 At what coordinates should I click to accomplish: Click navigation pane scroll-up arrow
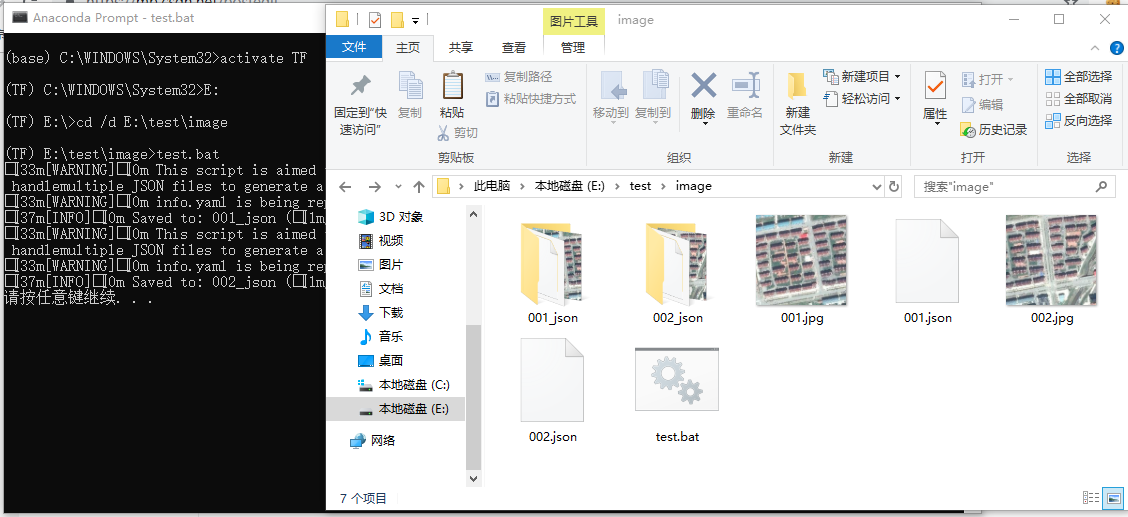tap(473, 213)
